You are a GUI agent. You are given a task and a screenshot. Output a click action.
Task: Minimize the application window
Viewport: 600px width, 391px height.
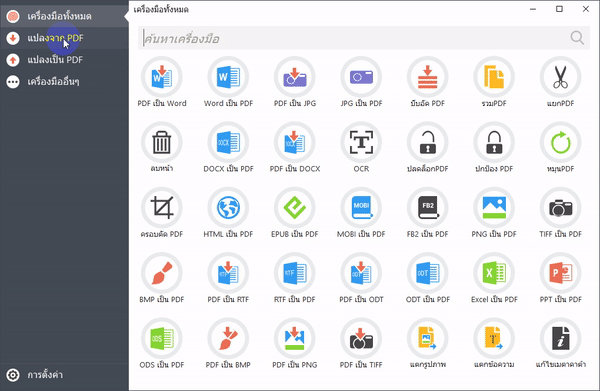533,9
